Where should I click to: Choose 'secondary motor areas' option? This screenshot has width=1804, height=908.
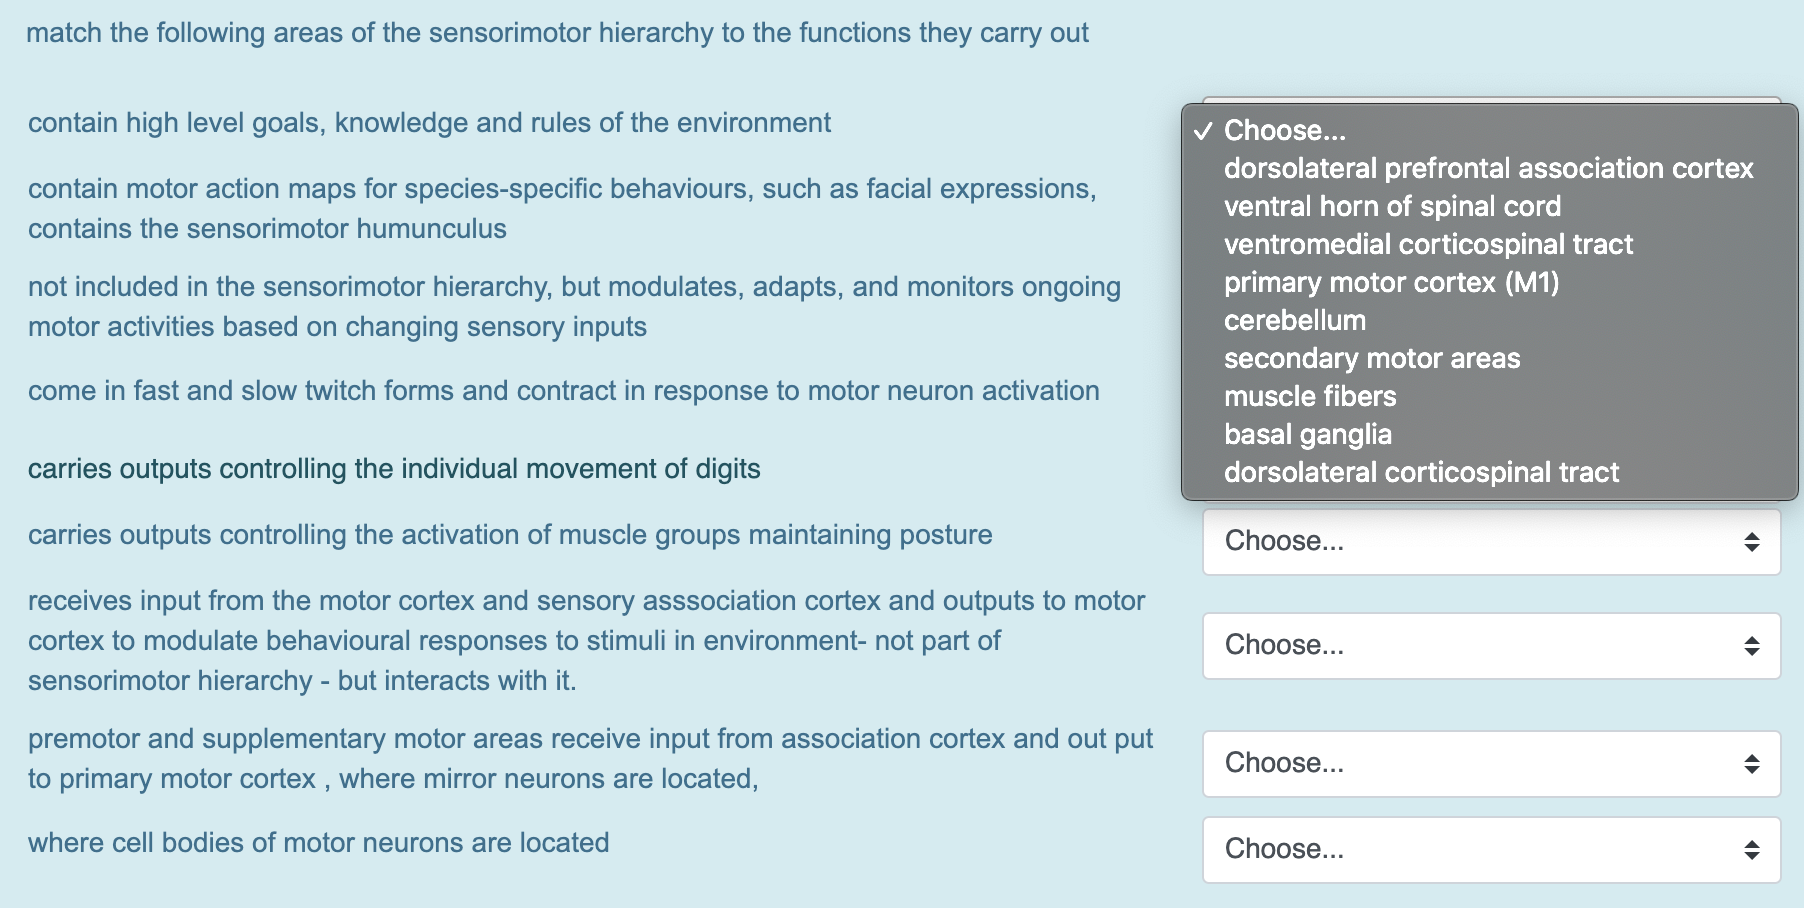pyautogui.click(x=1372, y=359)
